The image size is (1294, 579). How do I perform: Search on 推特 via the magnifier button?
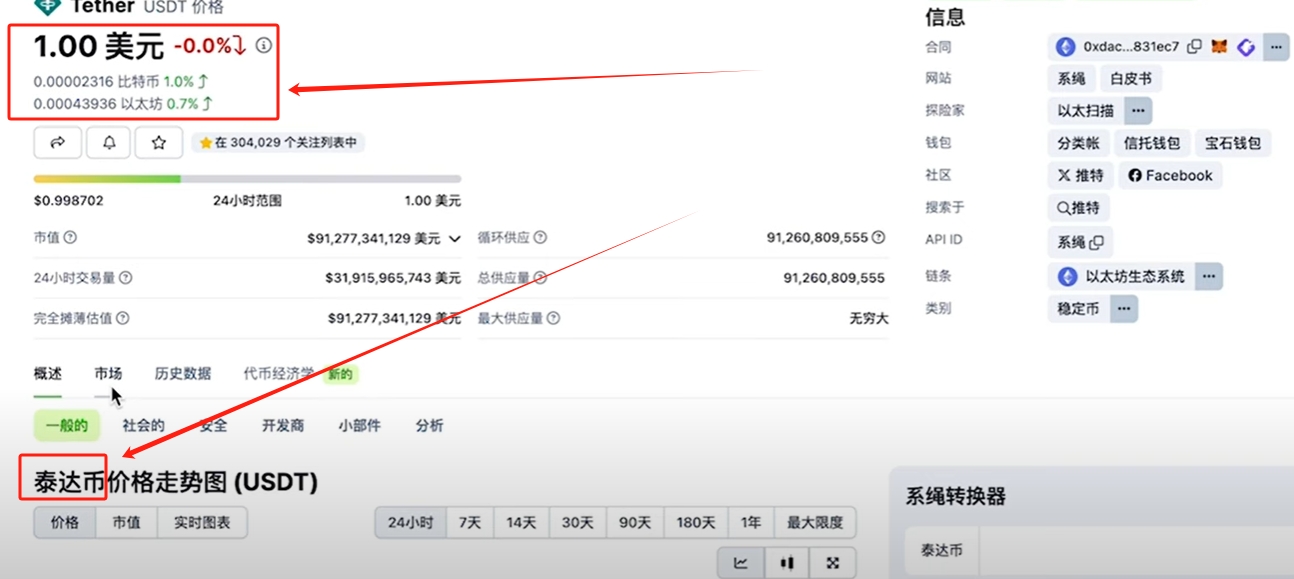(x=1079, y=208)
